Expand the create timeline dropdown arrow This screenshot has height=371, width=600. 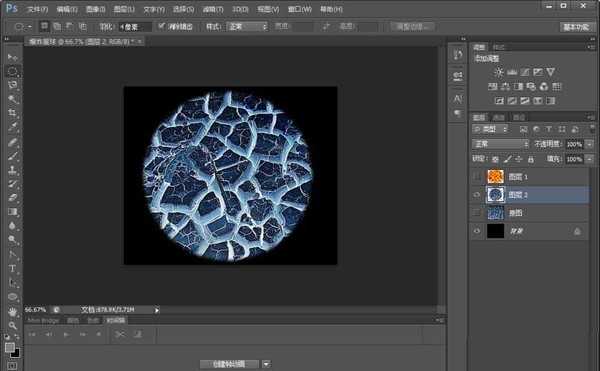tap(267, 364)
